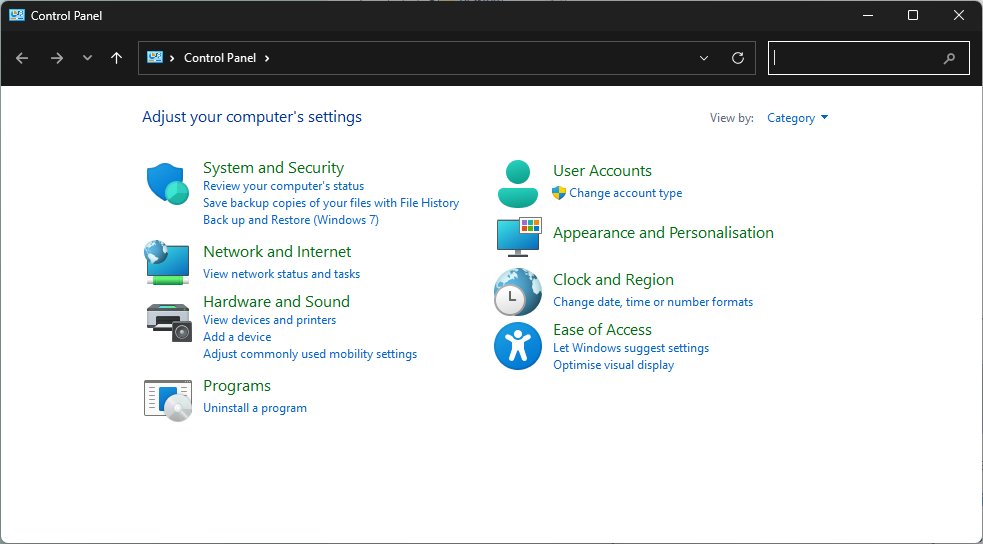Image resolution: width=983 pixels, height=544 pixels.
Task: Open System and Security category
Action: 273,167
